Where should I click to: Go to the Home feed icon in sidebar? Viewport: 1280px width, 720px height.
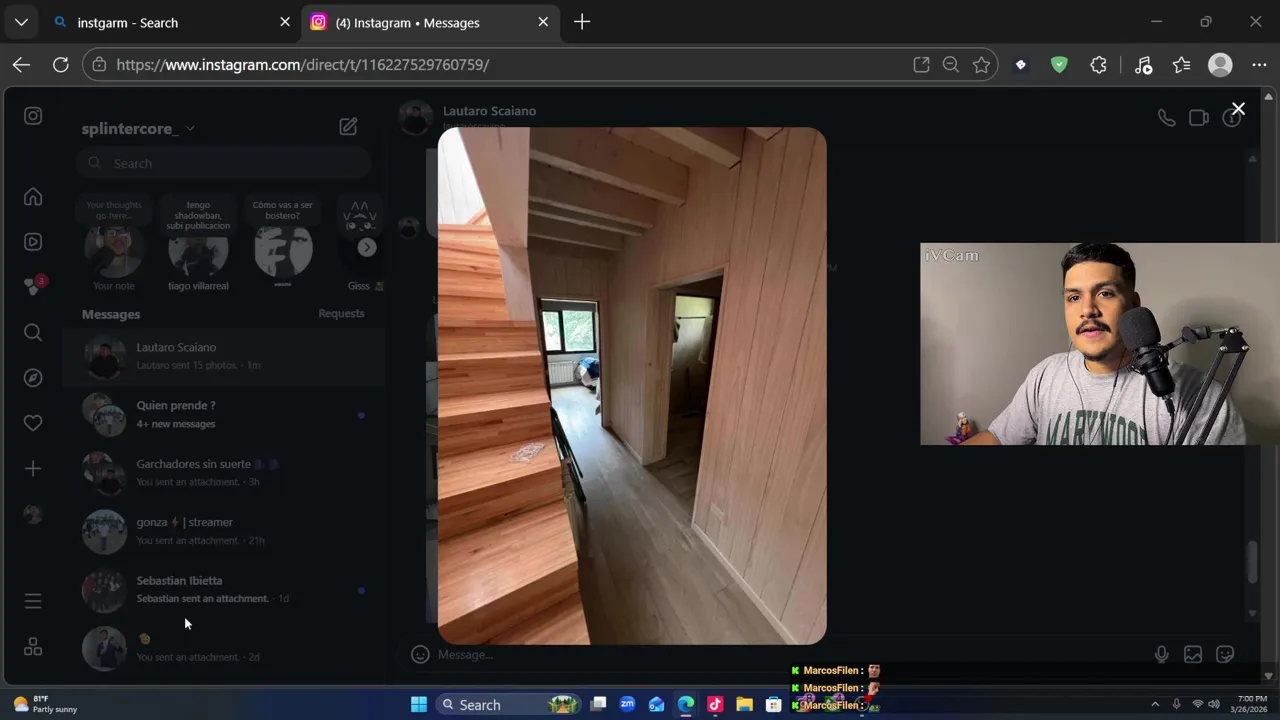coord(33,197)
